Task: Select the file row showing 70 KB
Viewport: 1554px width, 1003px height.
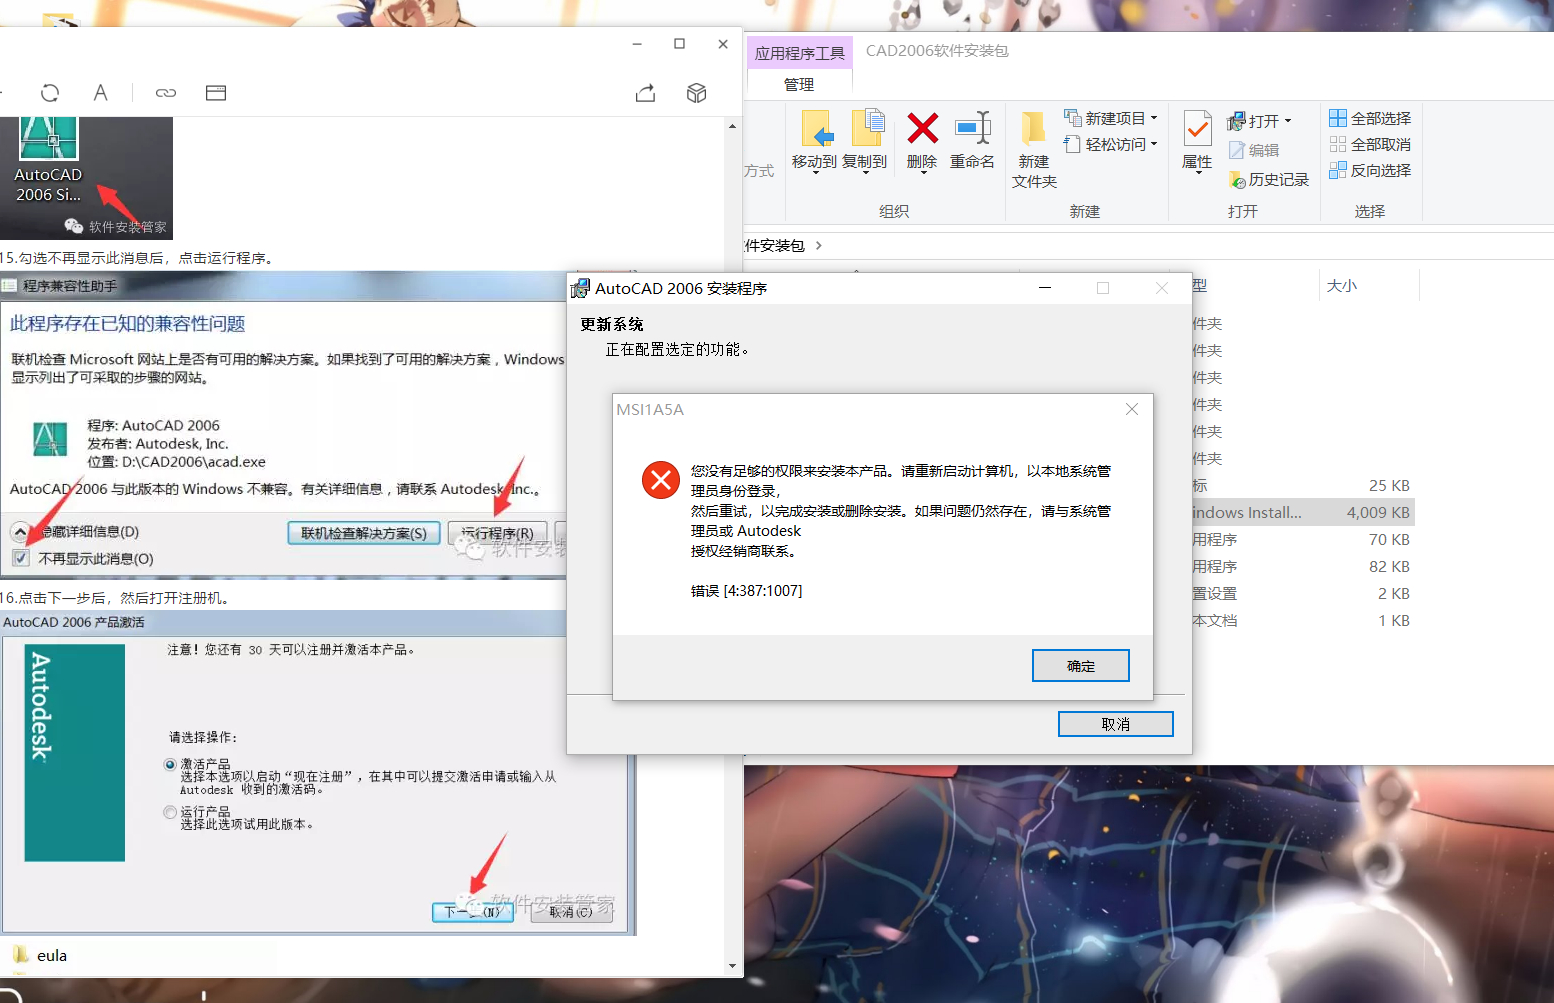Action: pyautogui.click(x=1301, y=539)
